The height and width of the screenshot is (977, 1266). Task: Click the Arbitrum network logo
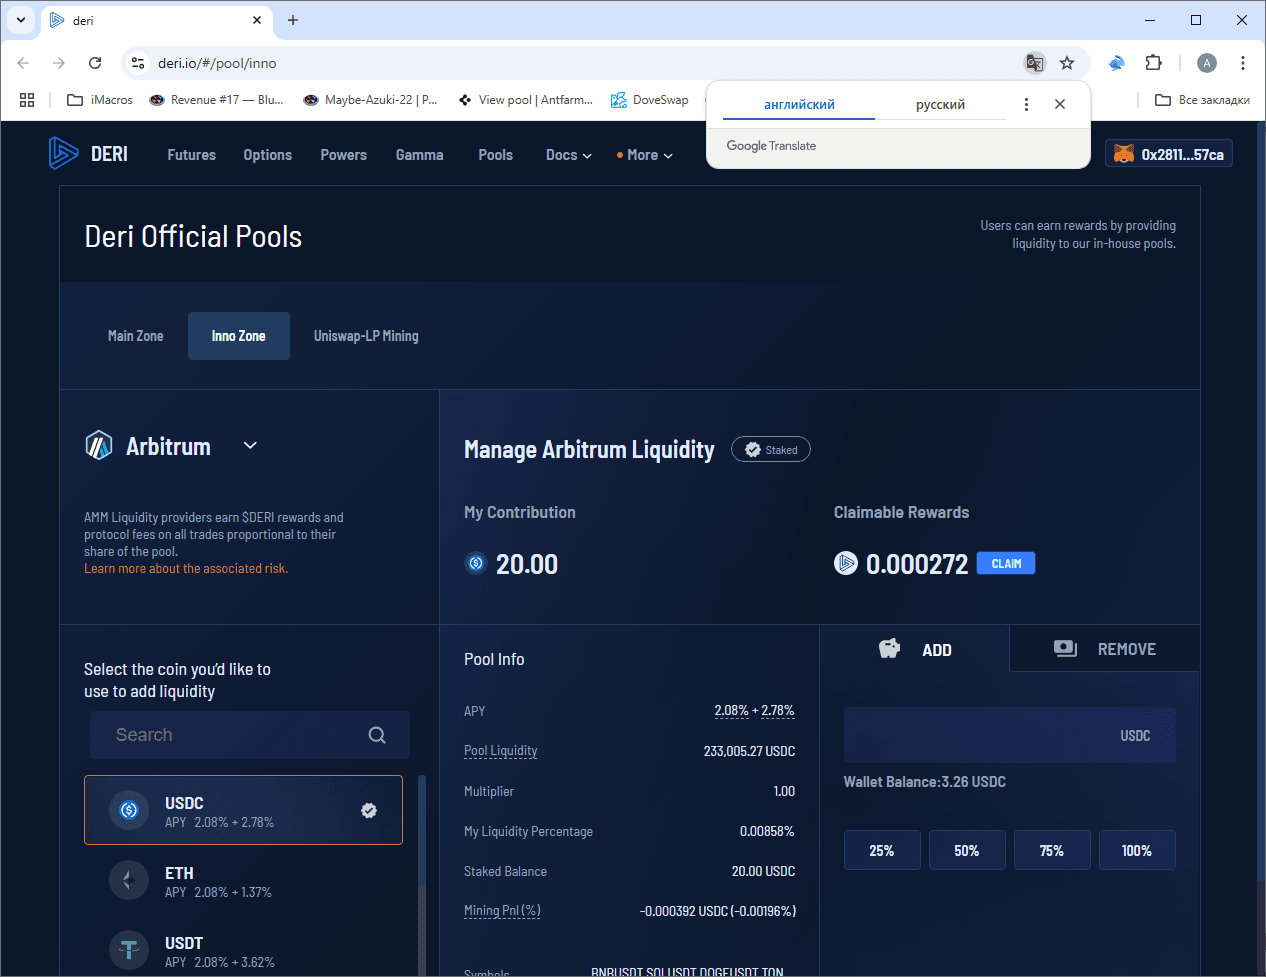99,445
